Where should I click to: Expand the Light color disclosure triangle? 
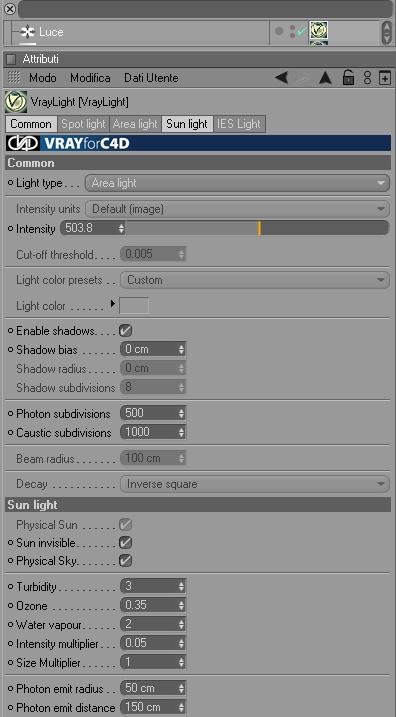click(x=113, y=304)
